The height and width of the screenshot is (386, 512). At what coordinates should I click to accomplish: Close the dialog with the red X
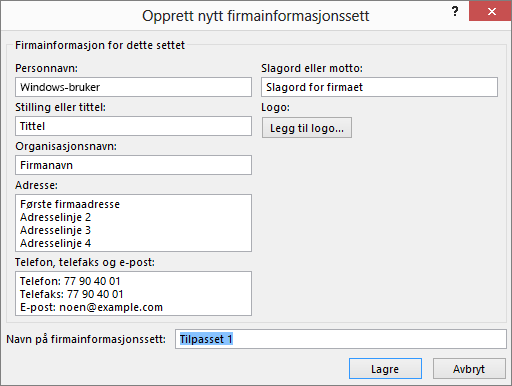pyautogui.click(x=490, y=11)
